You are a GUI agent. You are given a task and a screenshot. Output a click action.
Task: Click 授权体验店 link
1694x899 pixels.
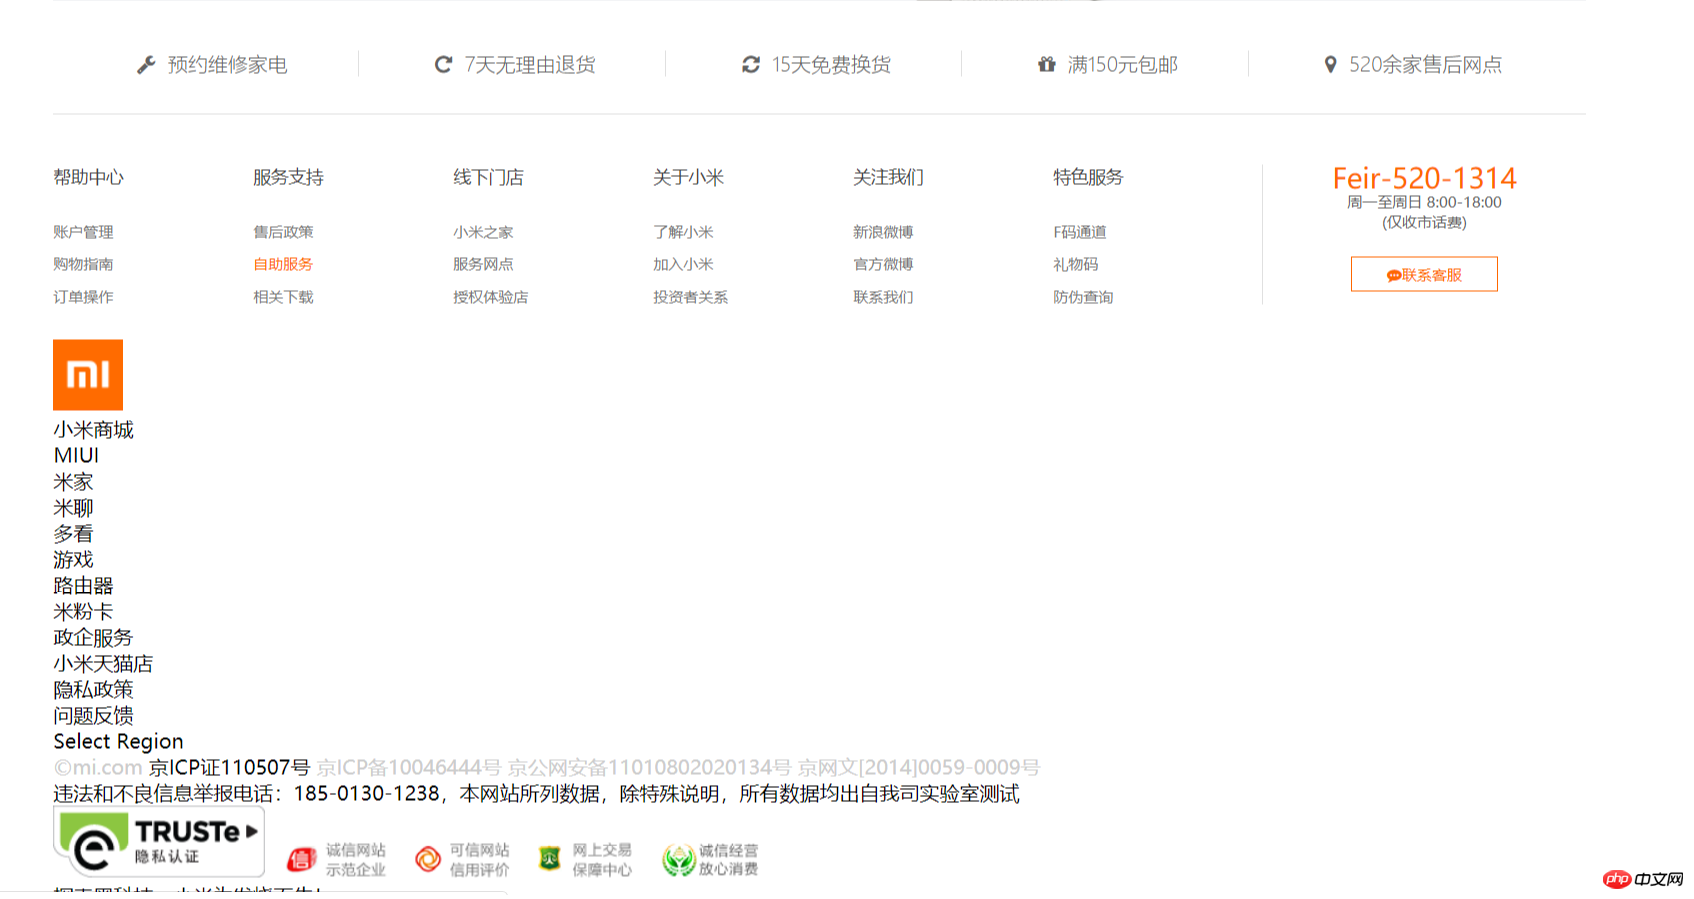point(490,297)
